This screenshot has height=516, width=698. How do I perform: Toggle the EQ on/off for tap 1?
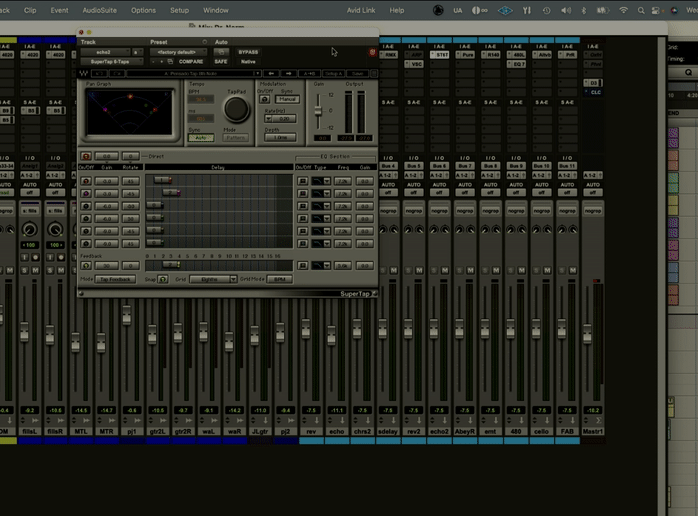[303, 181]
